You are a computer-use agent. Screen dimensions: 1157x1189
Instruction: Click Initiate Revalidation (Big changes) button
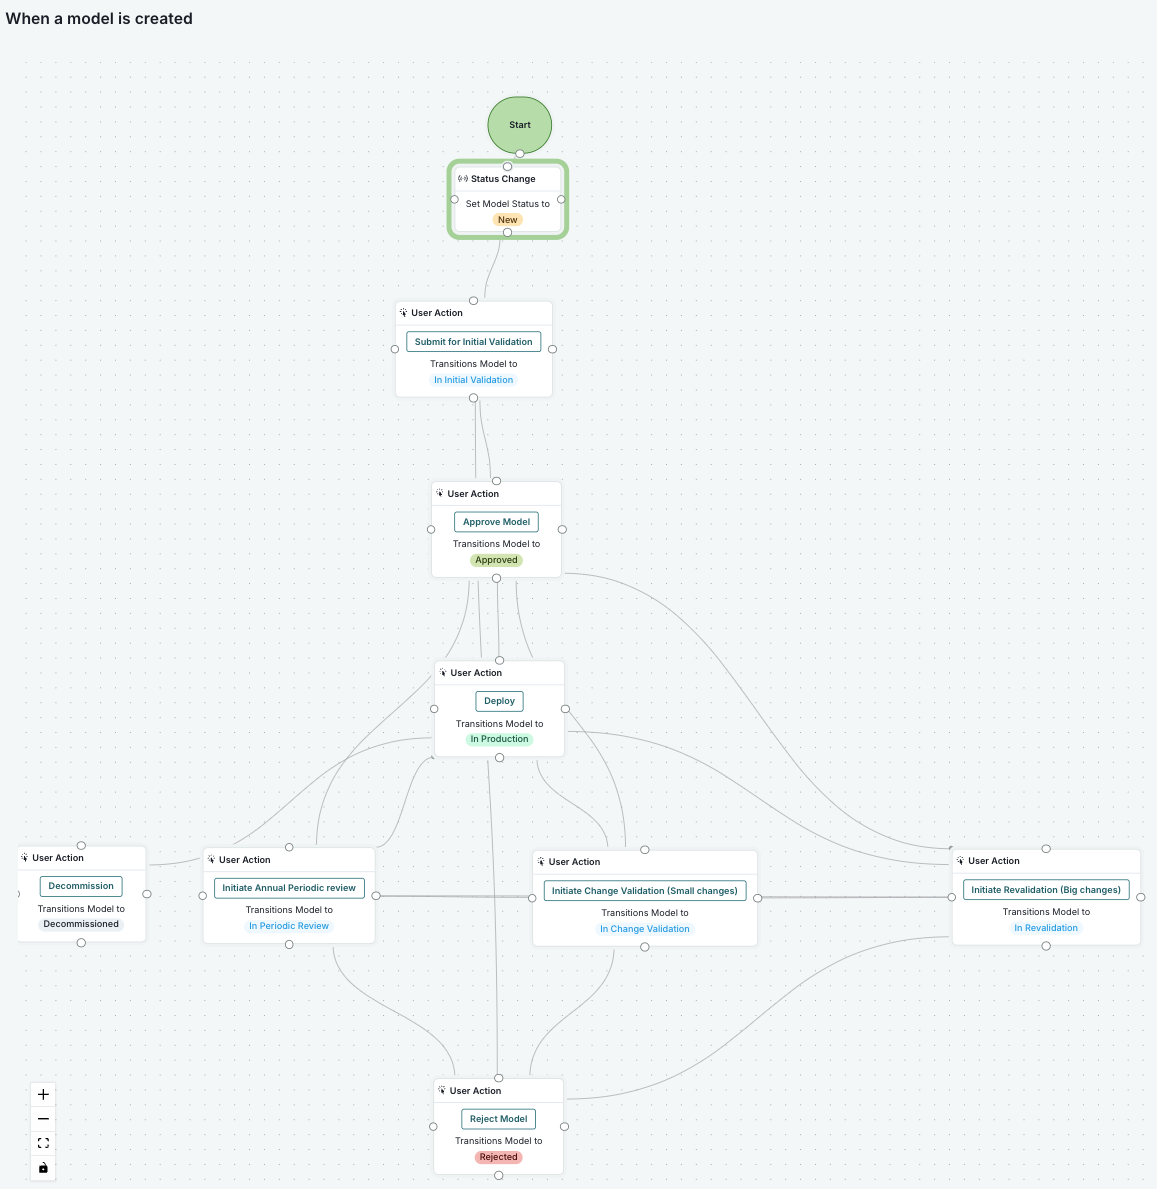[1046, 889]
